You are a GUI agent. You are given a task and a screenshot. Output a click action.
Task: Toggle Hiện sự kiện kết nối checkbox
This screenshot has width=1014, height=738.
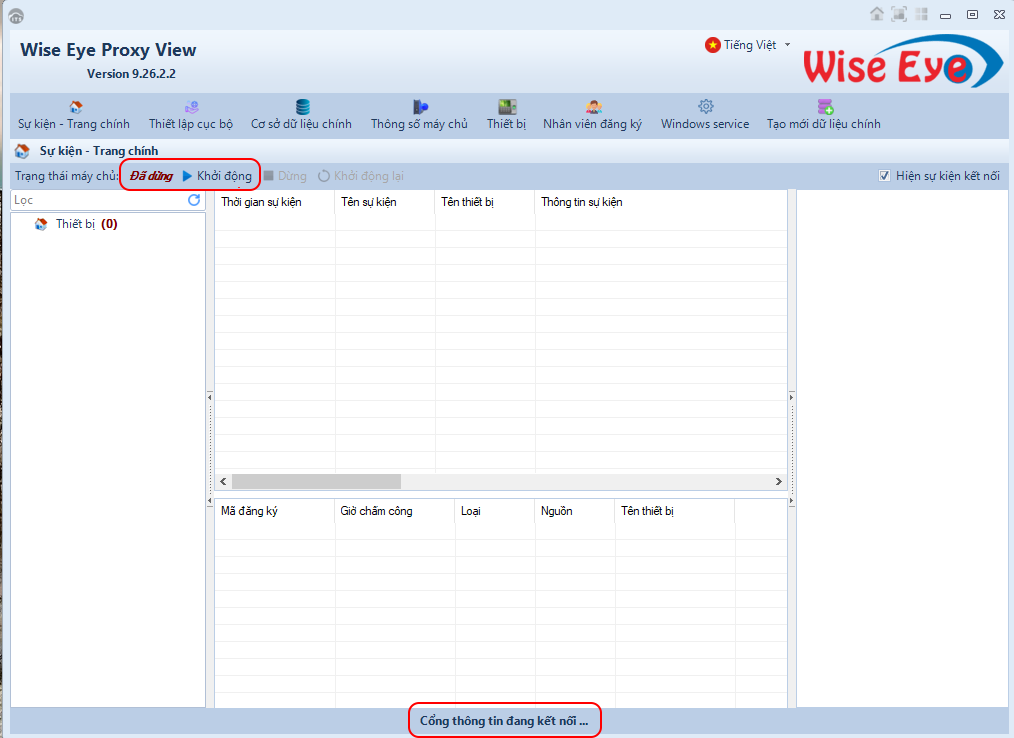click(x=884, y=176)
